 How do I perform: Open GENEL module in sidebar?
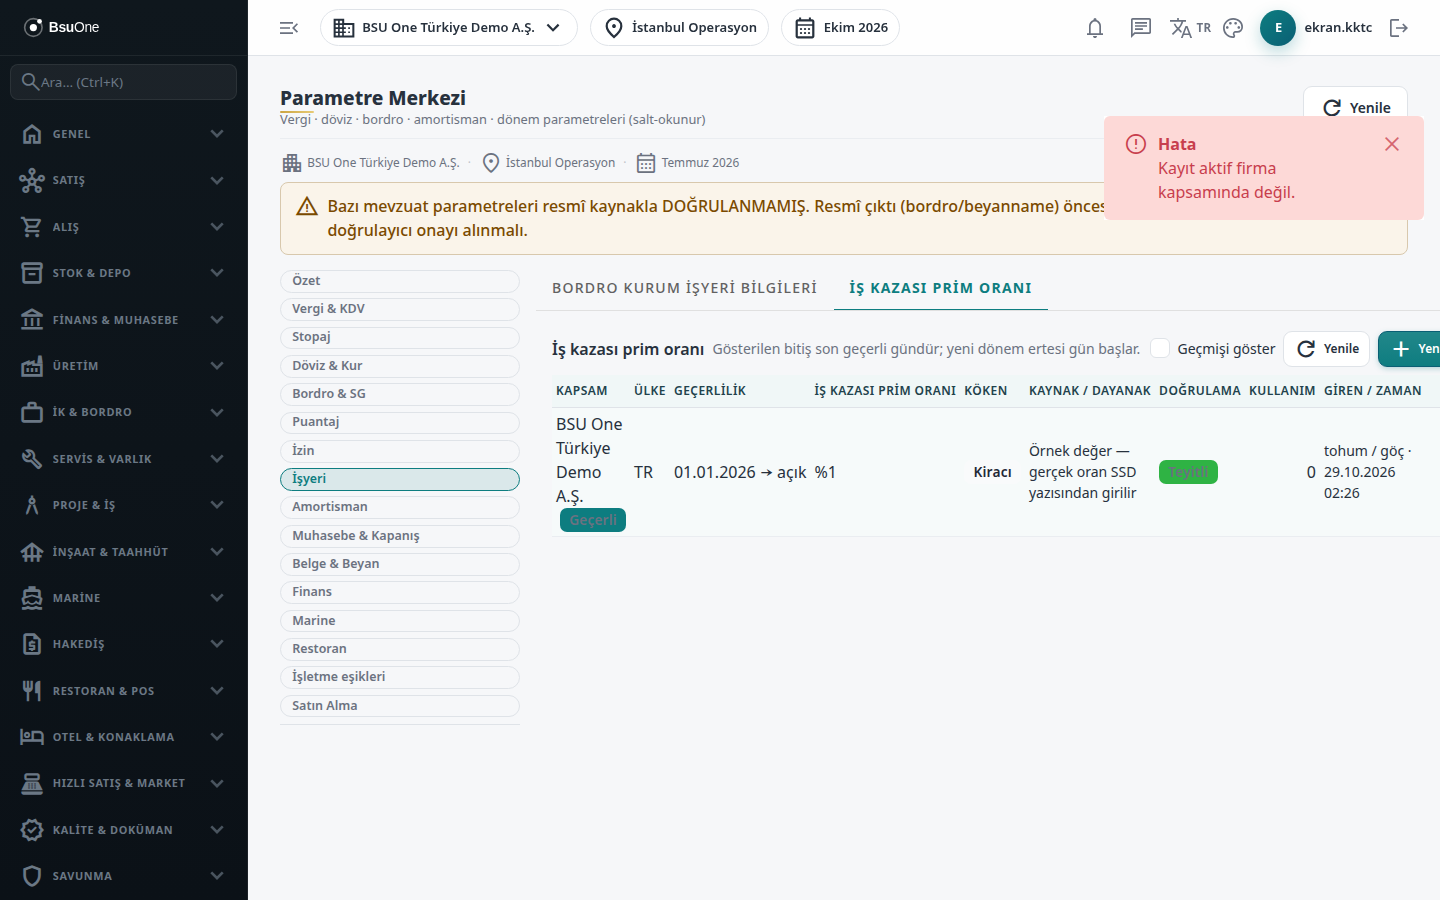(x=124, y=134)
